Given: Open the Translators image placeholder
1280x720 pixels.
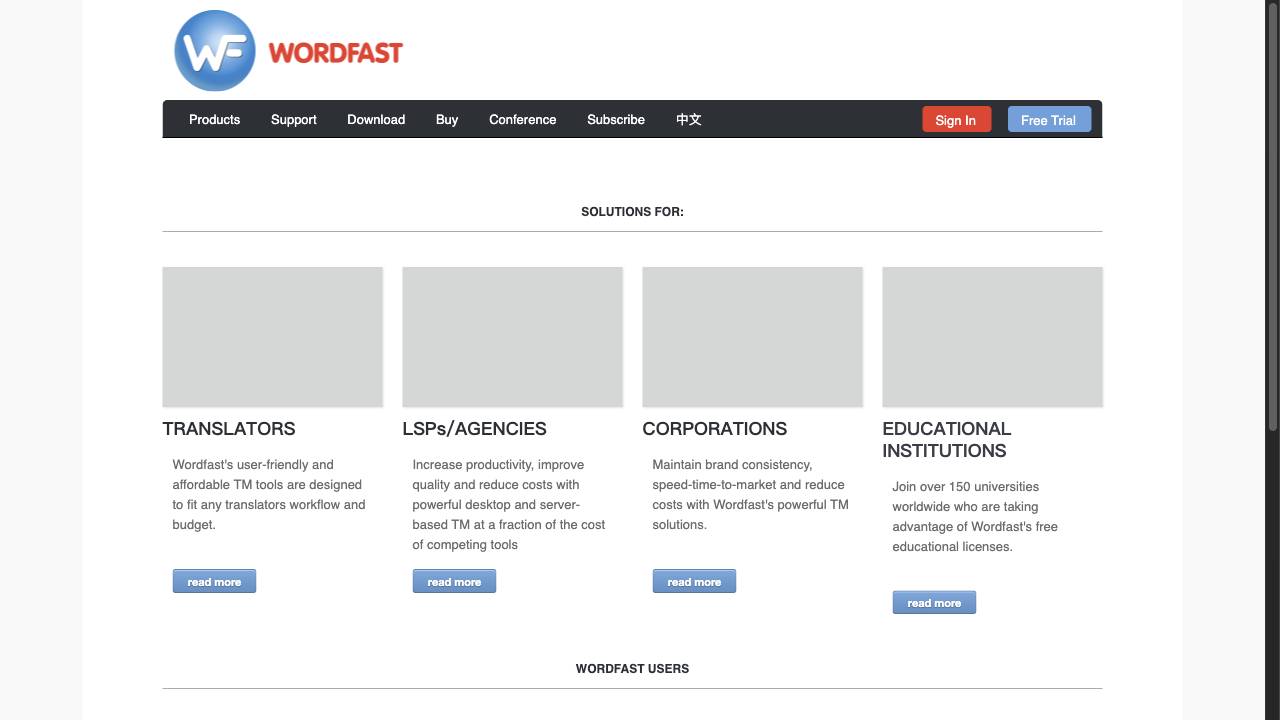Looking at the screenshot, I should (x=273, y=337).
